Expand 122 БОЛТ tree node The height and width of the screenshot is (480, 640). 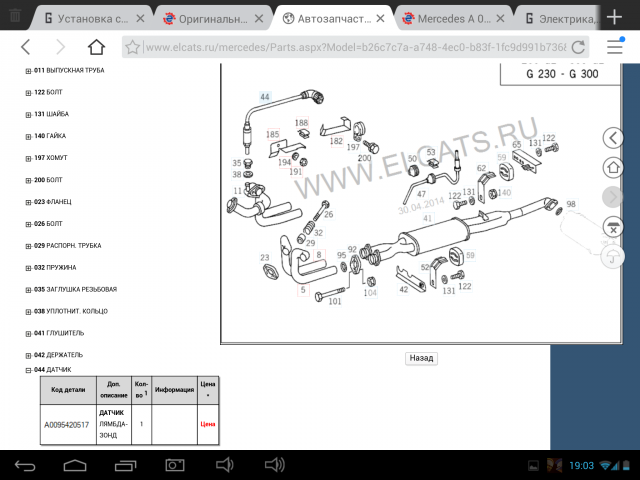pos(28,93)
